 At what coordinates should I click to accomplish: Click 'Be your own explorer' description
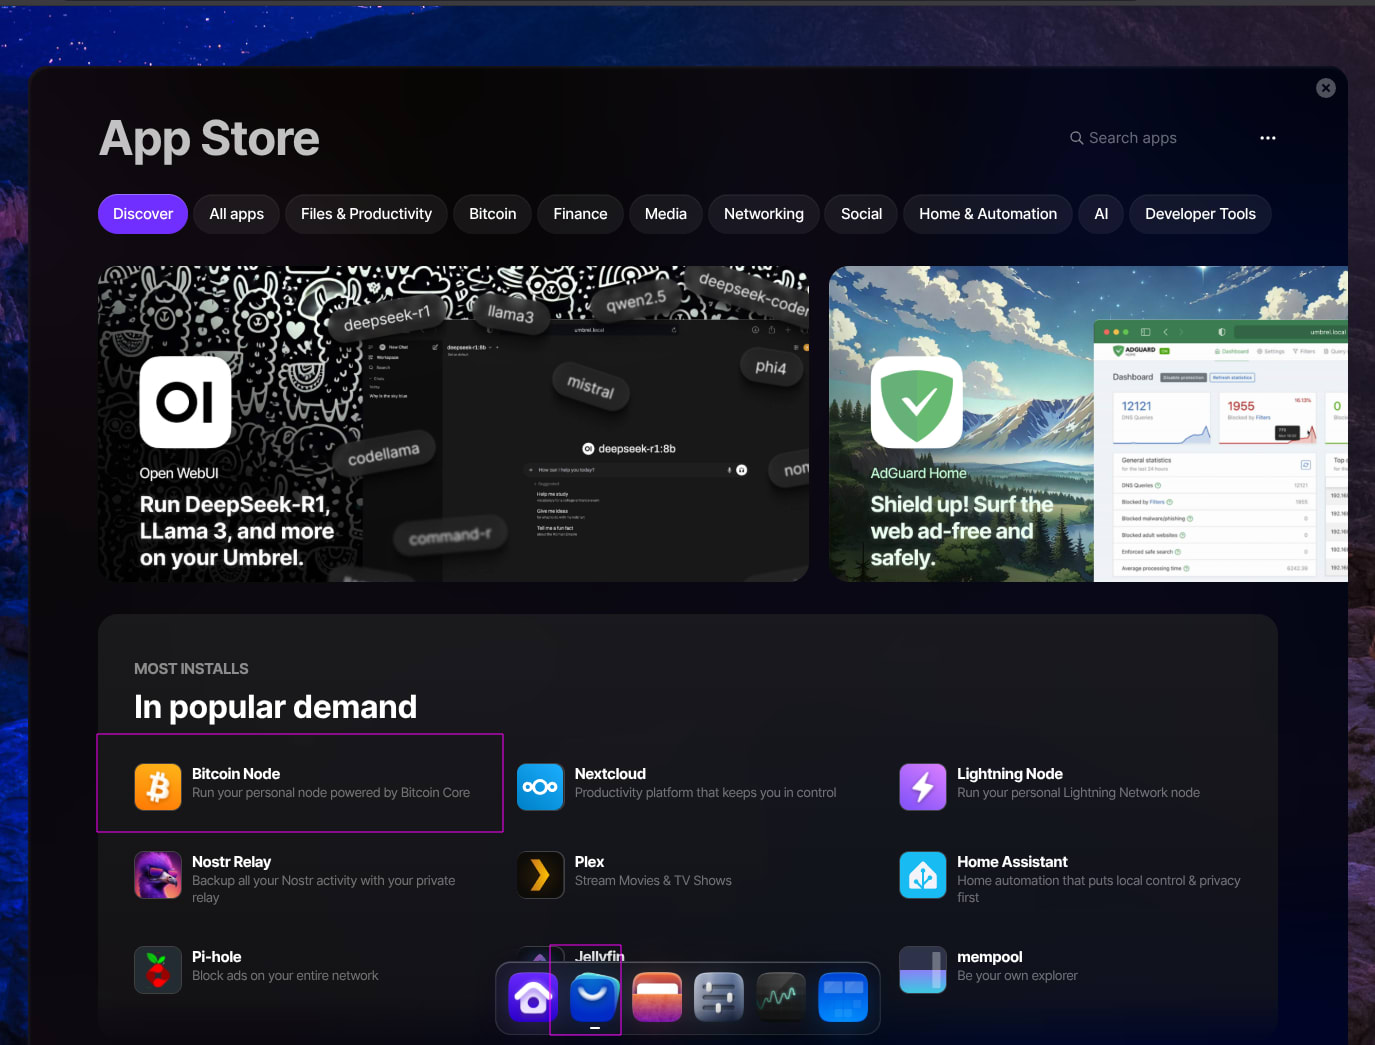tap(1018, 976)
